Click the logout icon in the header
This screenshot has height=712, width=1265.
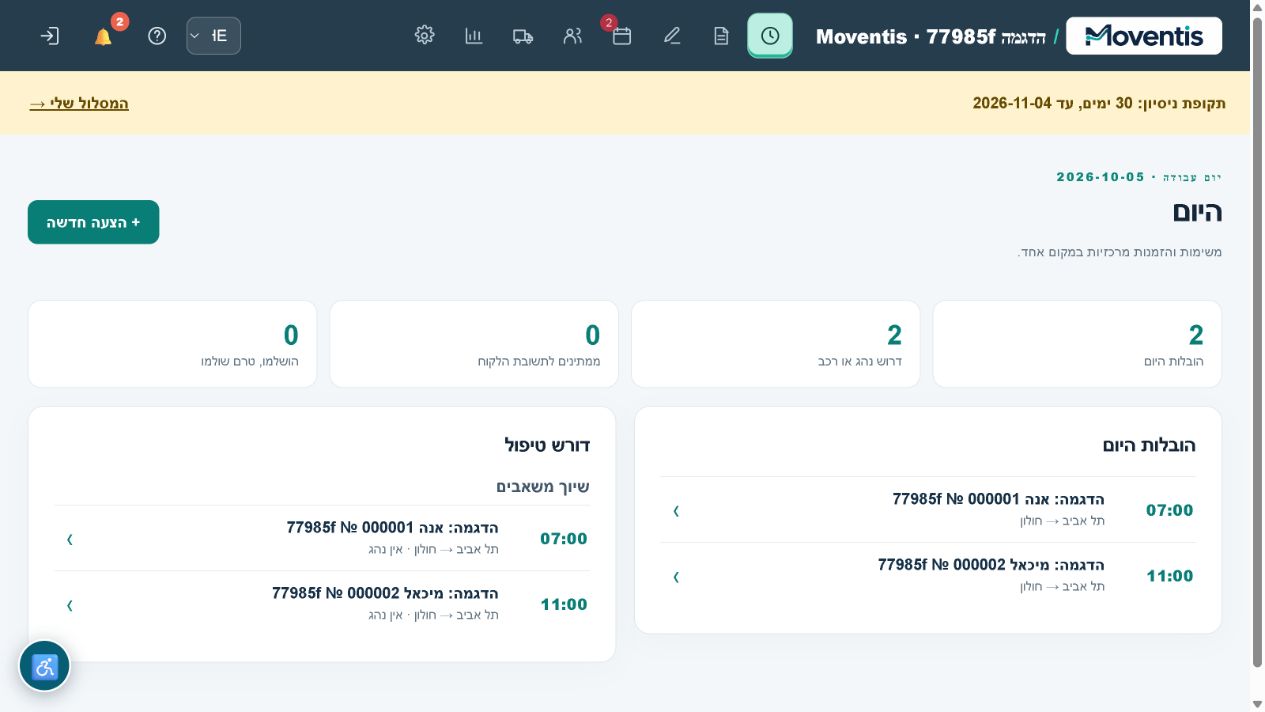click(x=49, y=36)
